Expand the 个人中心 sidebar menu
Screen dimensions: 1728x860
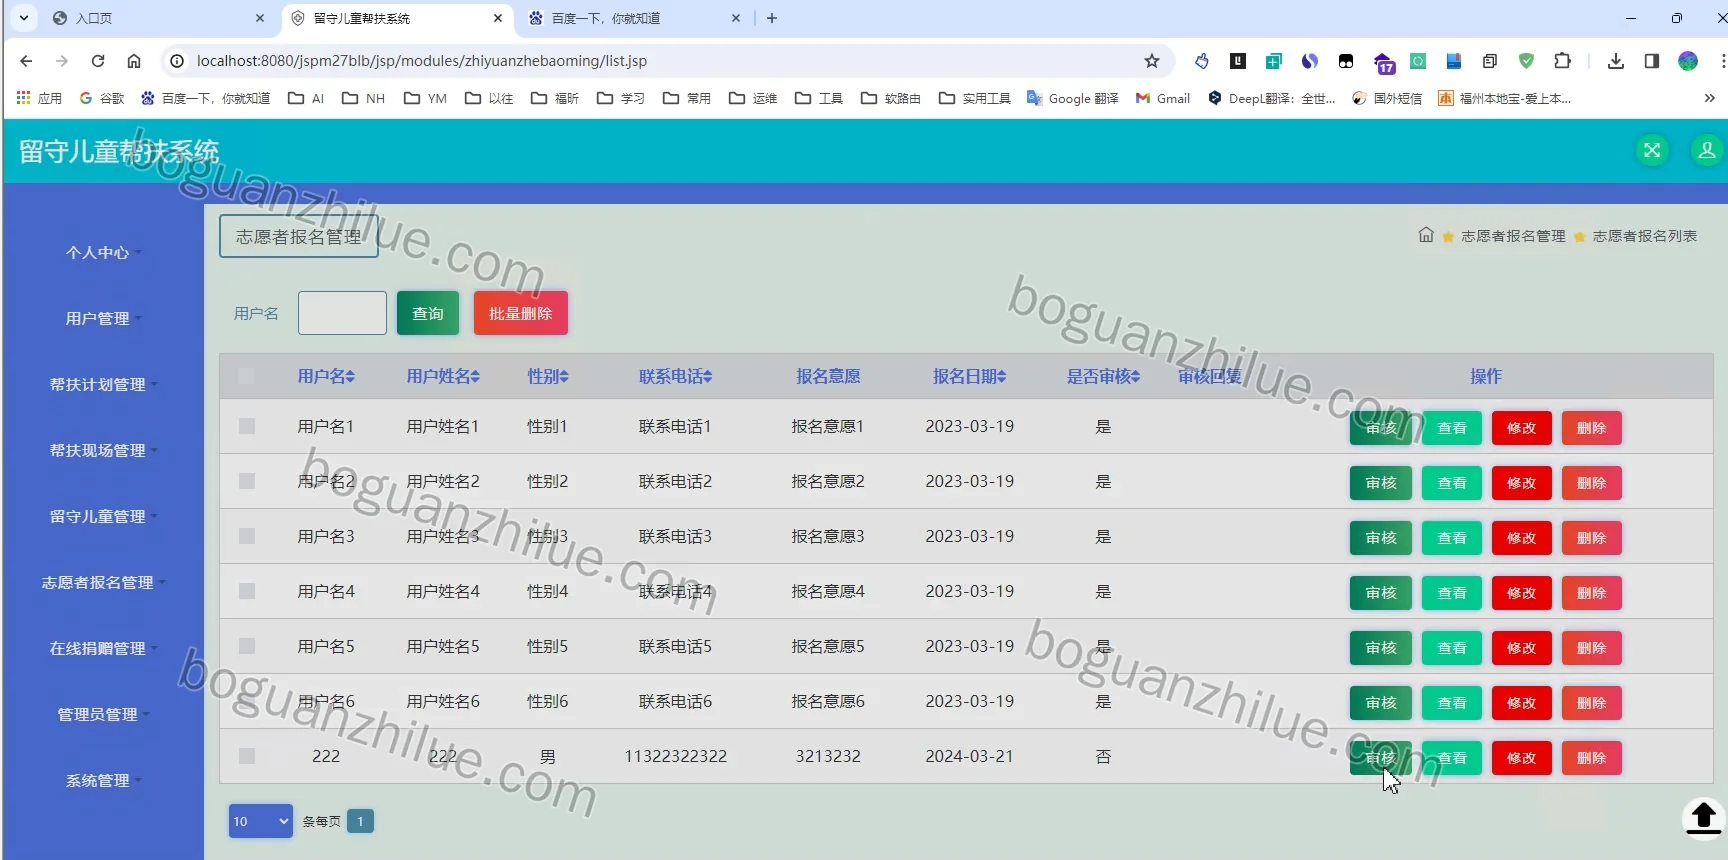pyautogui.click(x=103, y=252)
